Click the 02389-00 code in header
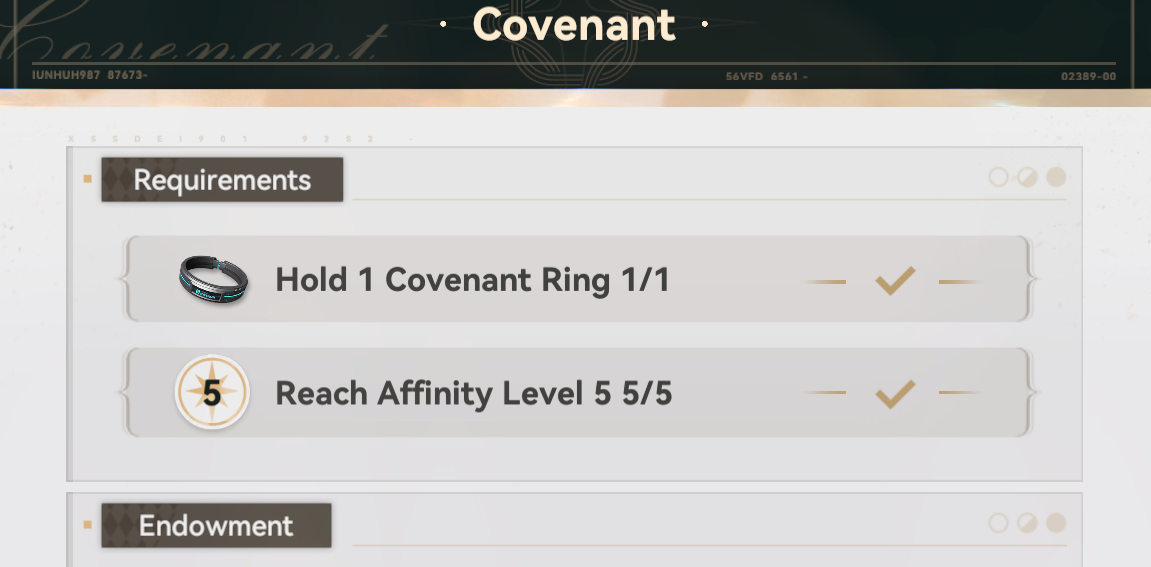The image size is (1151, 567). click(1089, 76)
